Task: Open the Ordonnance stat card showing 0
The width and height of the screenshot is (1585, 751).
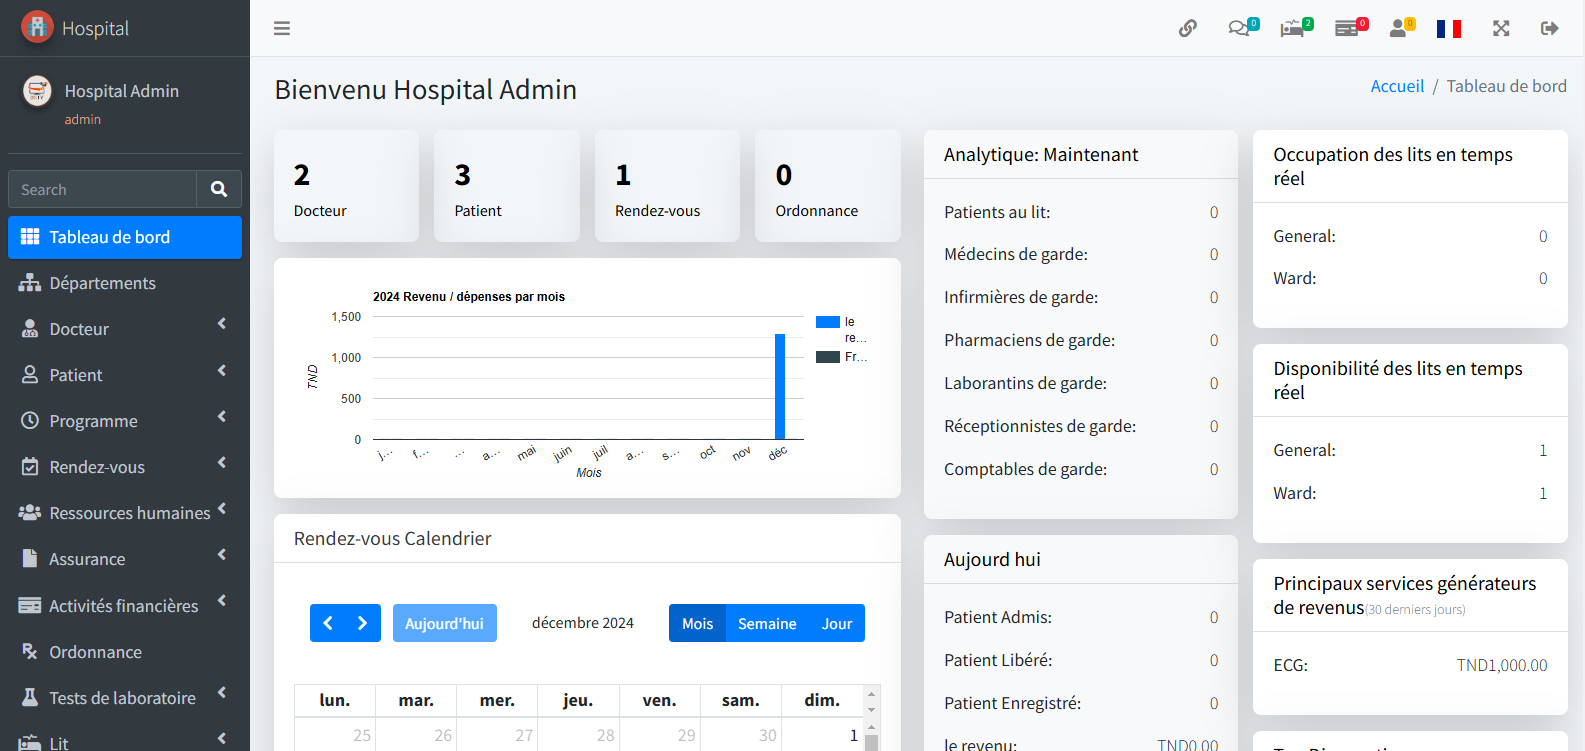Action: pyautogui.click(x=828, y=186)
